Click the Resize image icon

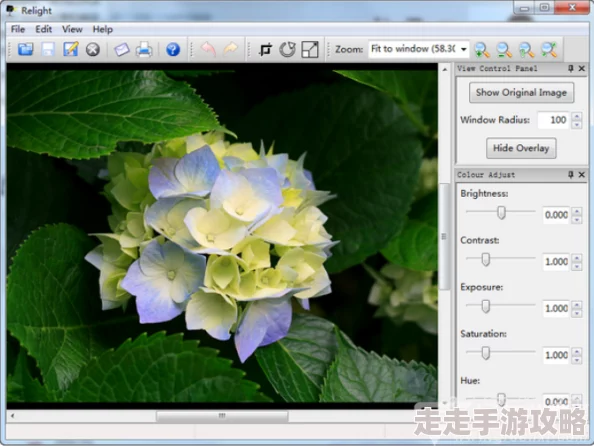310,49
